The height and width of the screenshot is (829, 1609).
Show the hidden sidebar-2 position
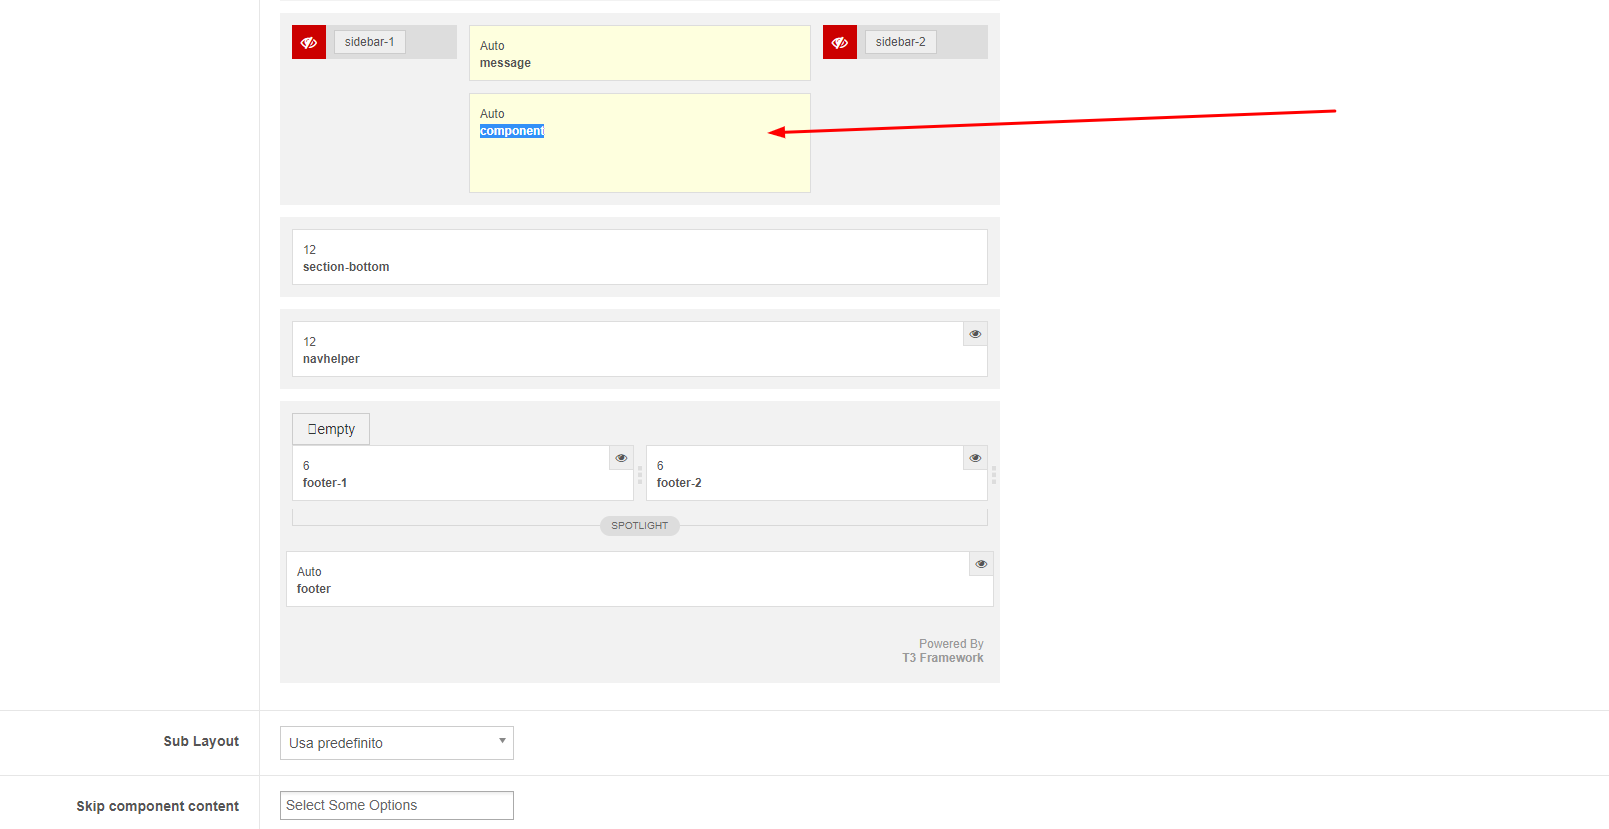pos(840,42)
